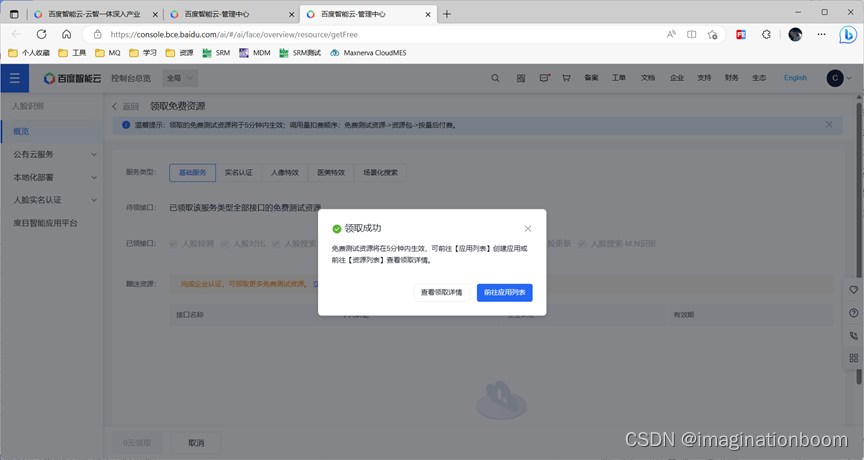Select 医美特效 service type tab
The image size is (864, 460).
331,172
